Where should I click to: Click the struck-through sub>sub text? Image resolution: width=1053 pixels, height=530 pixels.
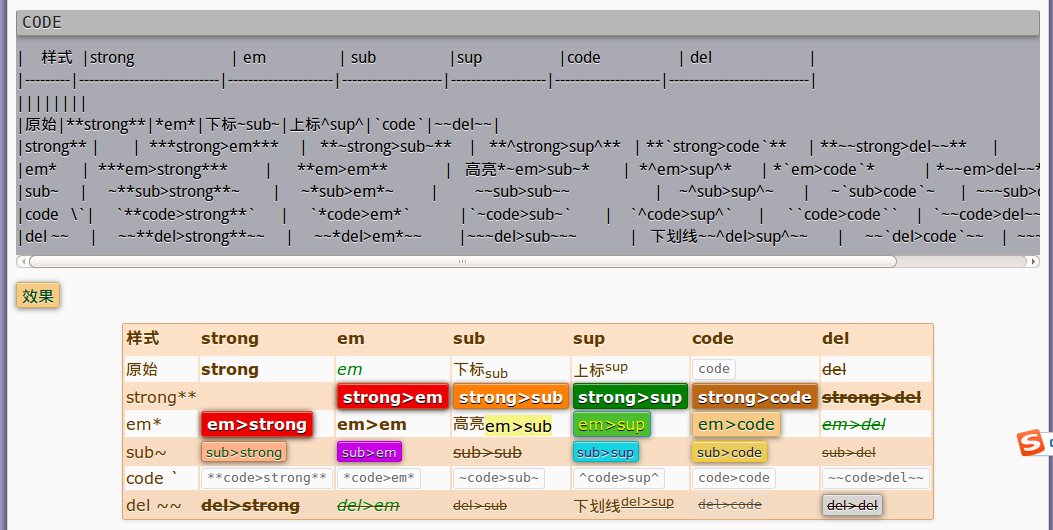coord(488,452)
